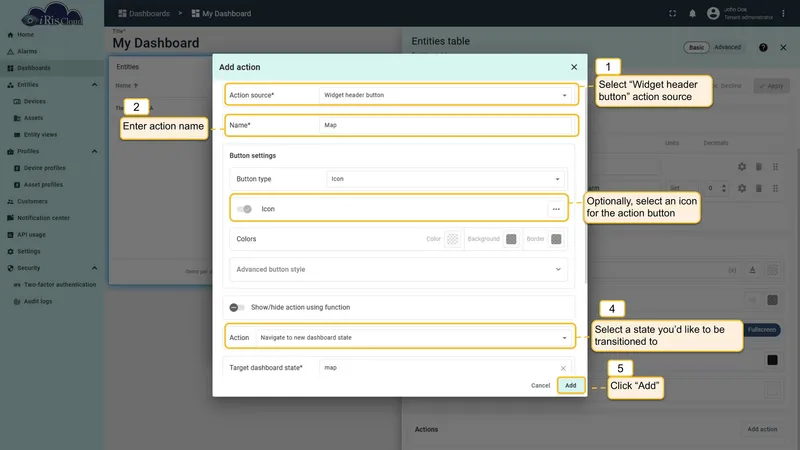Screen dimensions: 800x450
Task: Delete the second column row
Action: [759, 188]
